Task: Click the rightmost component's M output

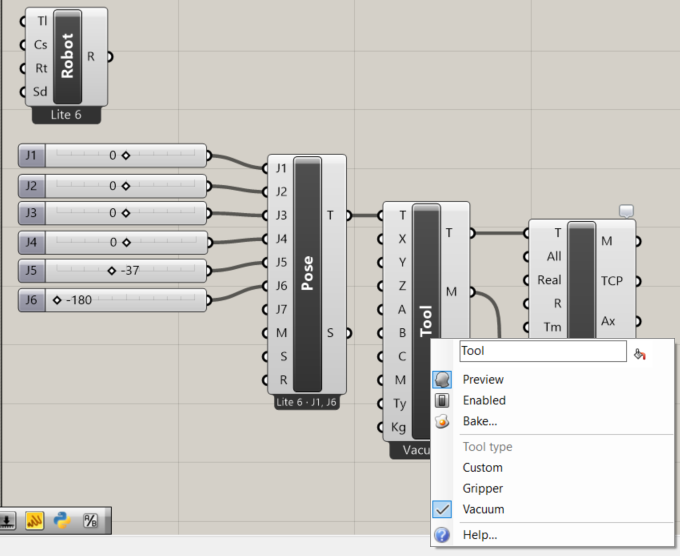Action: coord(607,241)
